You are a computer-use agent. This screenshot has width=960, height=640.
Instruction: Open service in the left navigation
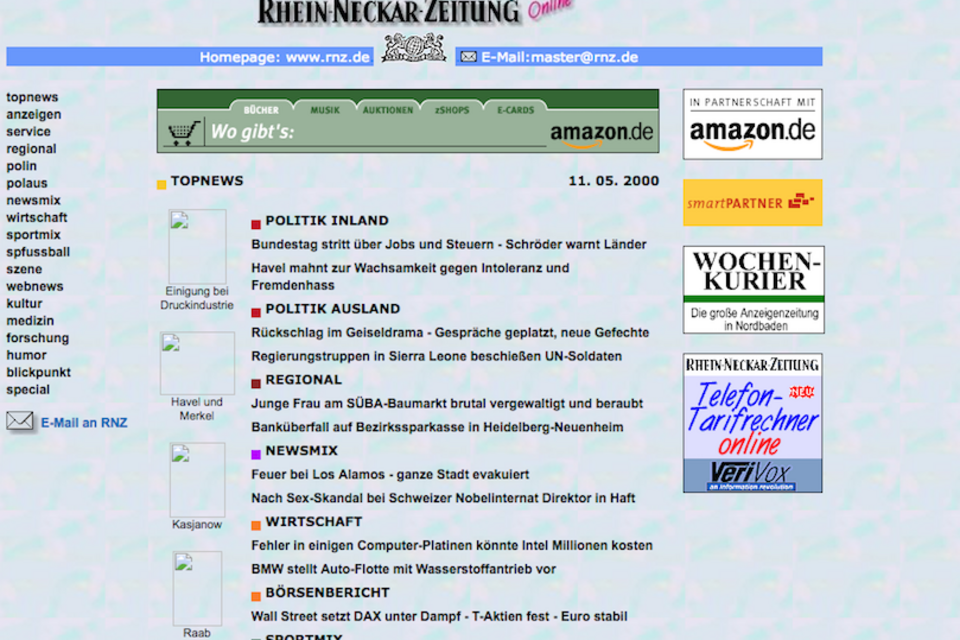pyautogui.click(x=28, y=131)
